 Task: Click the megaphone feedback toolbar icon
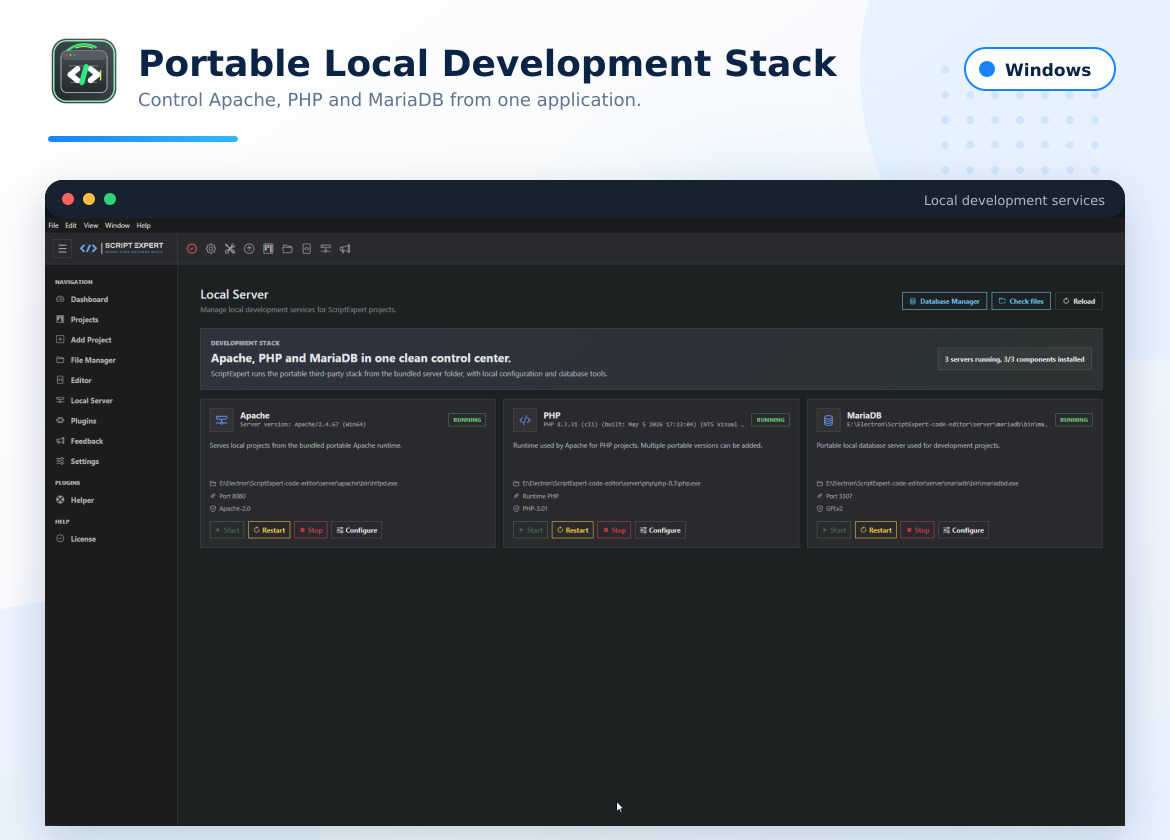(x=345, y=248)
